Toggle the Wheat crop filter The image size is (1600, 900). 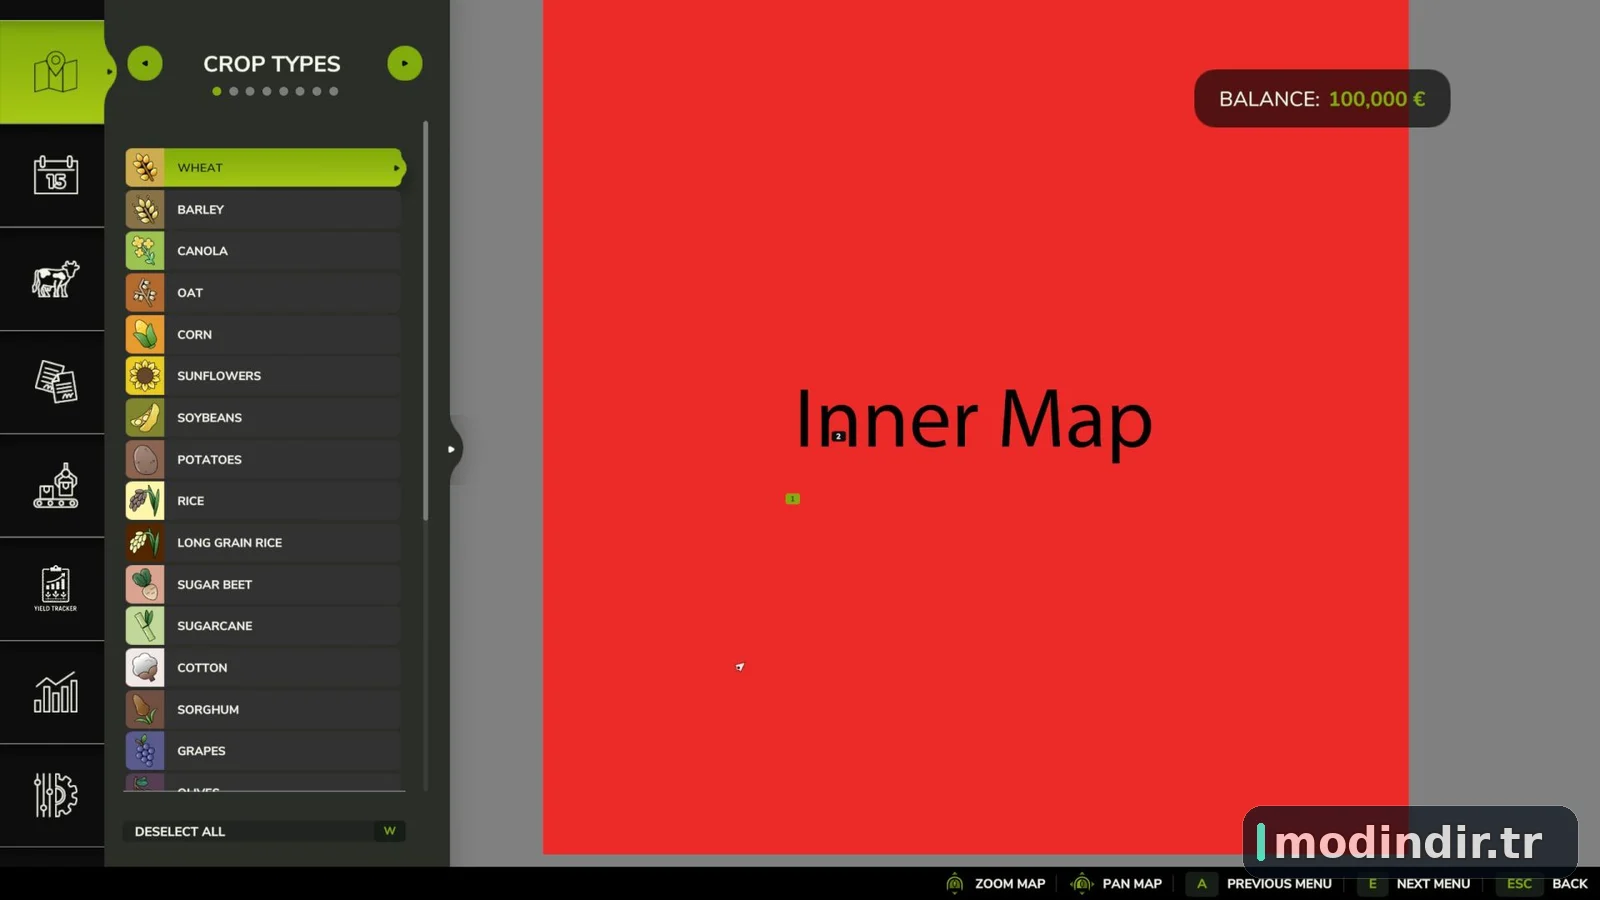[x=264, y=168]
